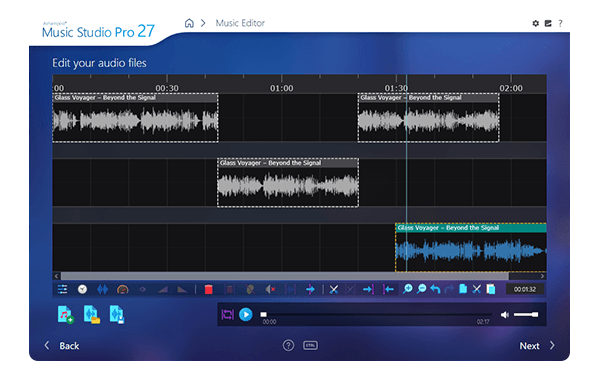Viewport: 600px width, 380px height.
Task: Open the speedometer tempo icon
Action: [x=122, y=290]
